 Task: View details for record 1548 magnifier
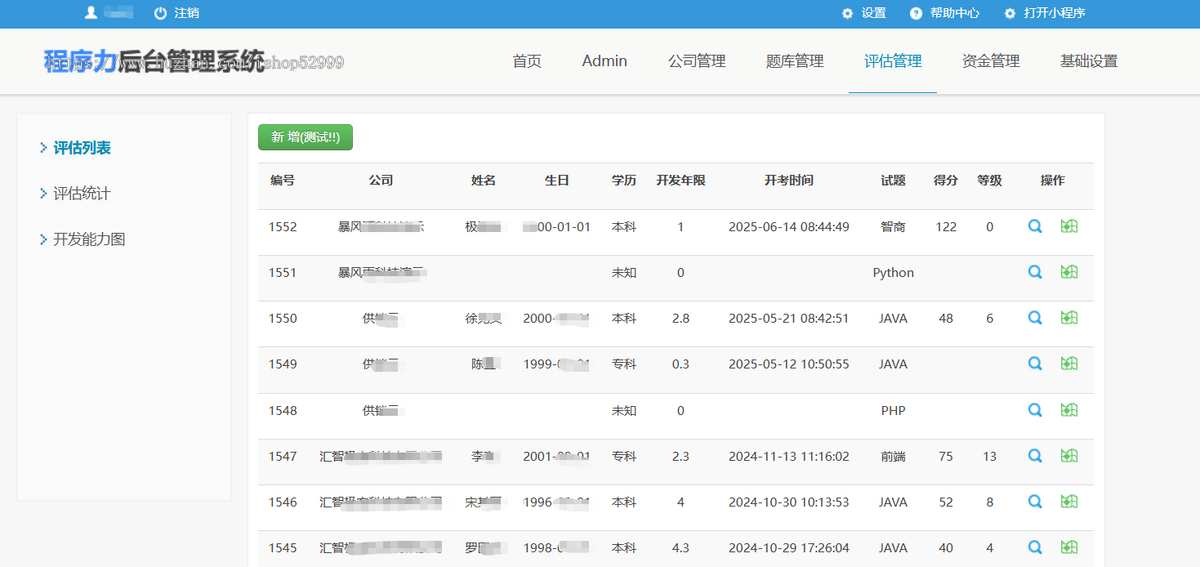1035,410
